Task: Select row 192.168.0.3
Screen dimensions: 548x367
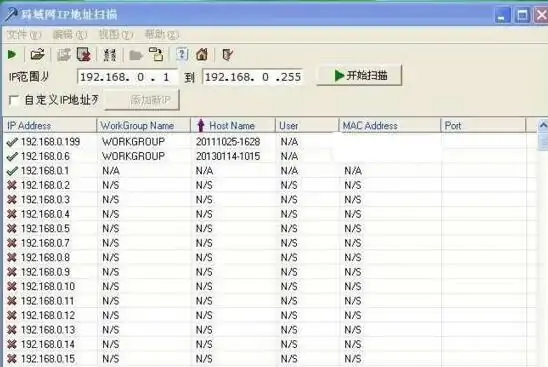Action: click(x=270, y=200)
